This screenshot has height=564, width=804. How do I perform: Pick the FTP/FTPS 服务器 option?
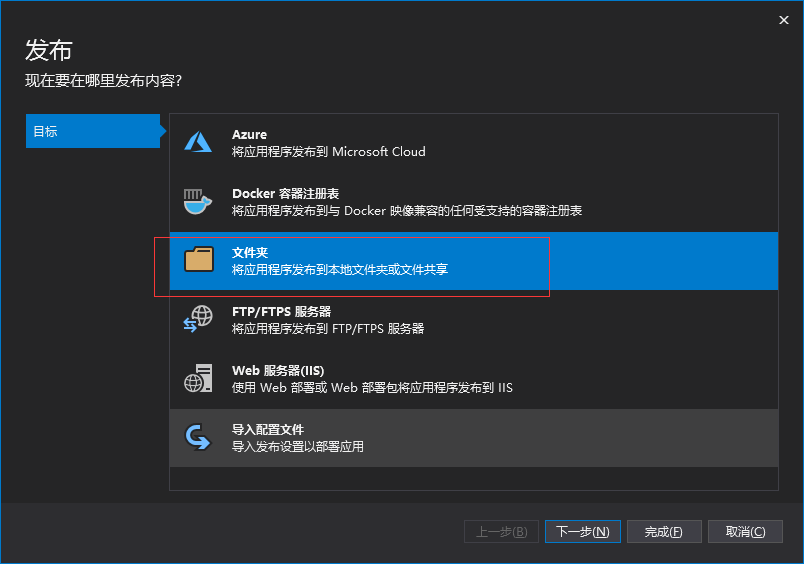[x=474, y=320]
